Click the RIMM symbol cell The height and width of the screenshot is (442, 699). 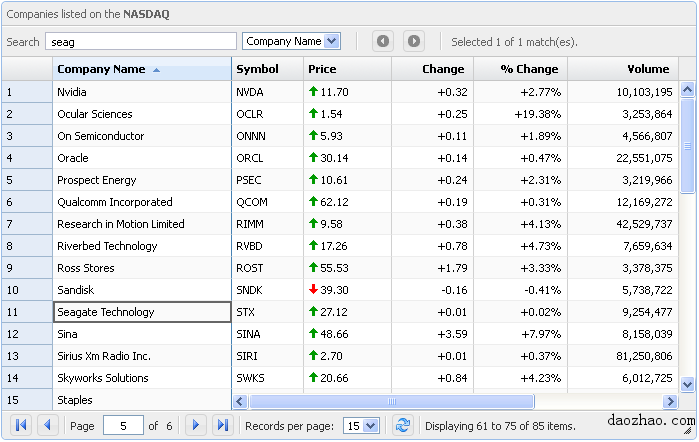[267, 224]
